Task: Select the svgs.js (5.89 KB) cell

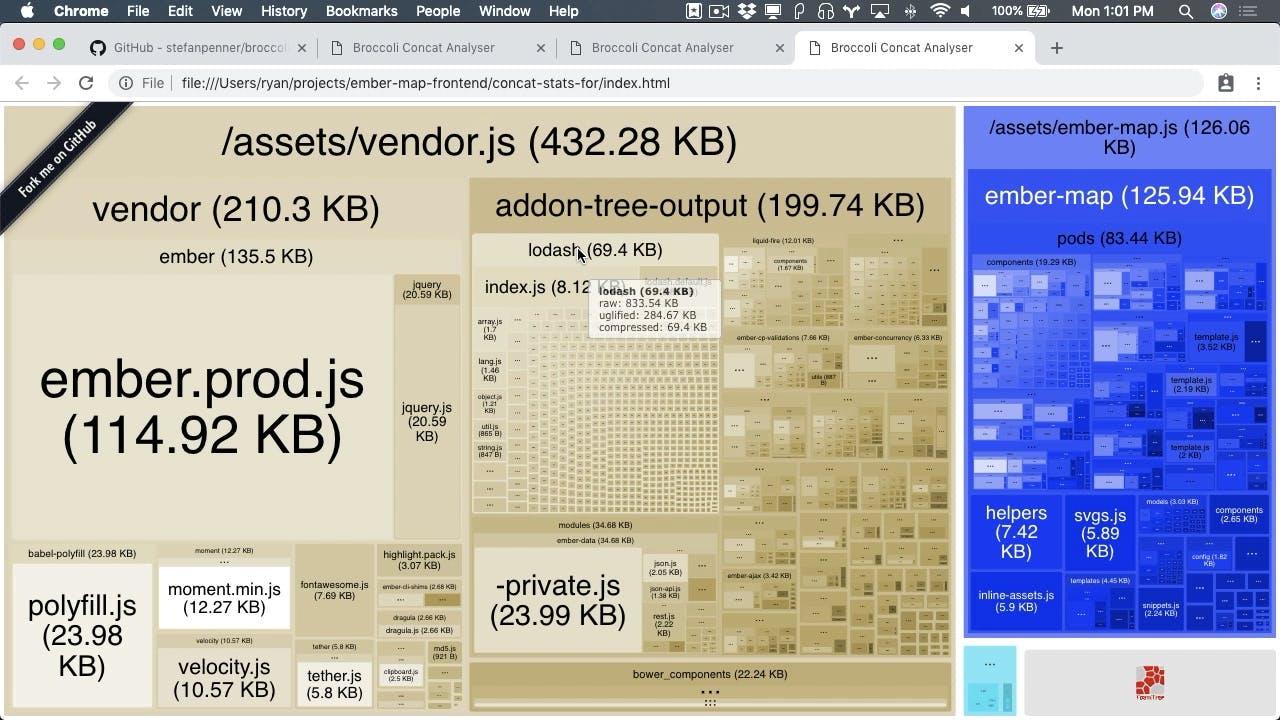Action: [x=1100, y=533]
